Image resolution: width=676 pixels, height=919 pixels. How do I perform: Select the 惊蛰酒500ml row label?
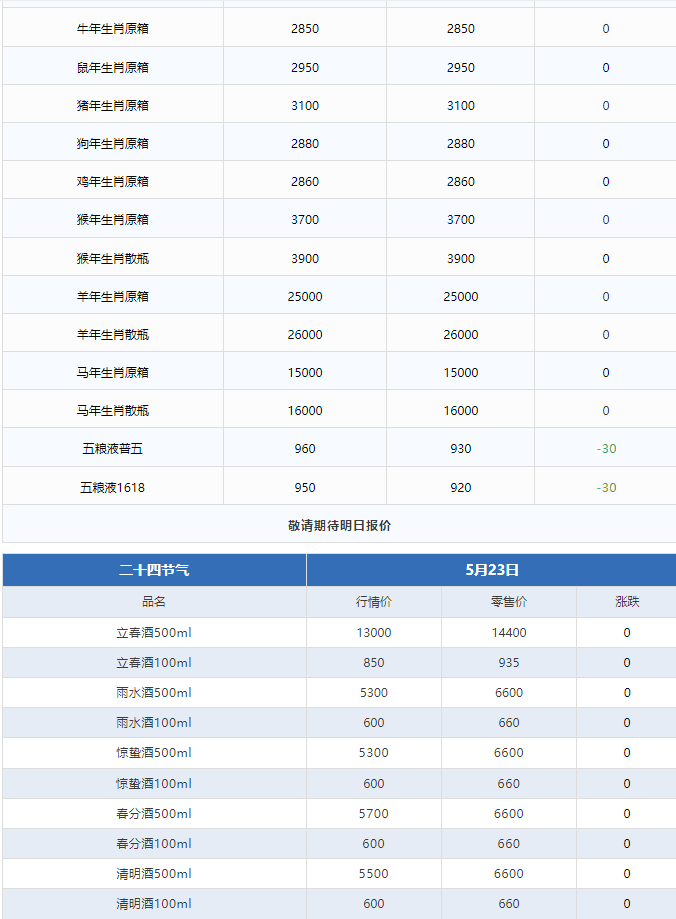154,753
